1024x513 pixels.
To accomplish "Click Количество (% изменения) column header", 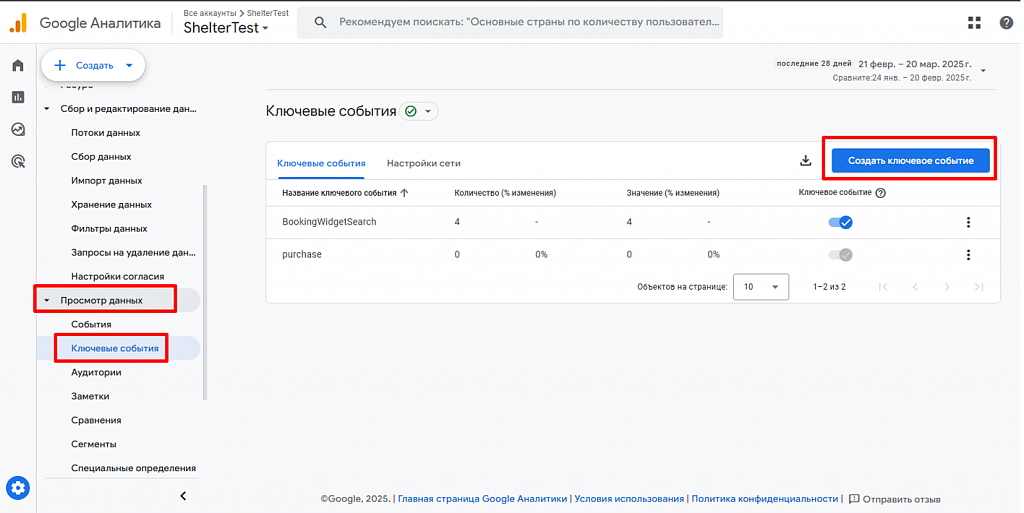I will [505, 193].
